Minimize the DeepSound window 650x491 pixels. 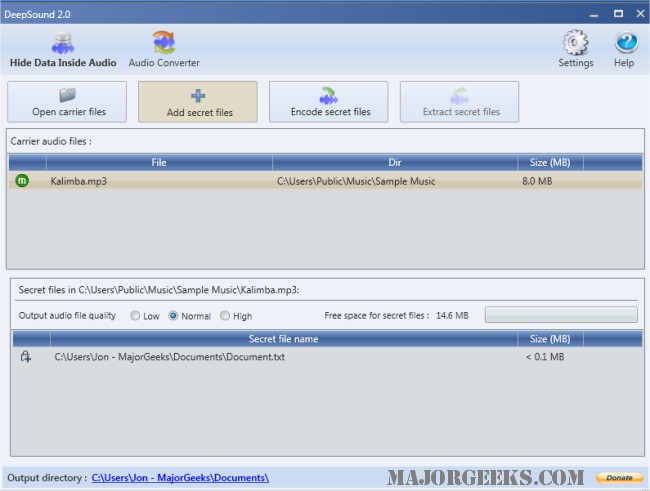[x=594, y=14]
